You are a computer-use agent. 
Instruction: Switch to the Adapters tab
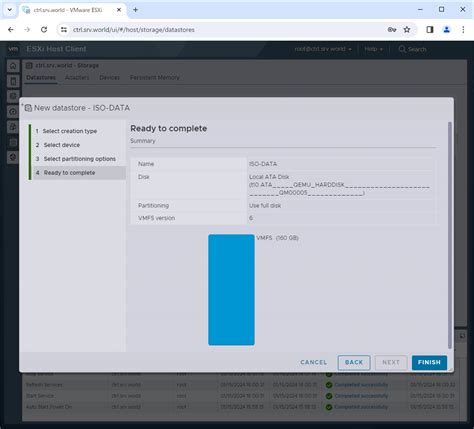coord(77,77)
